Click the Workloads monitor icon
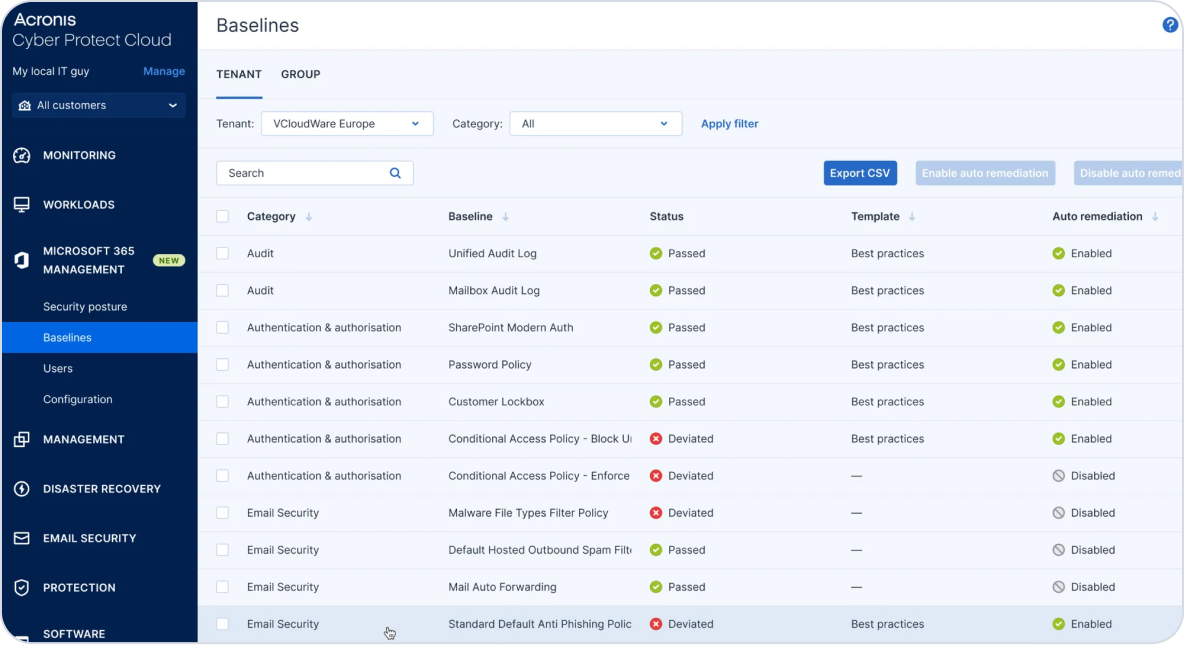The height and width of the screenshot is (645, 1184). pos(22,205)
